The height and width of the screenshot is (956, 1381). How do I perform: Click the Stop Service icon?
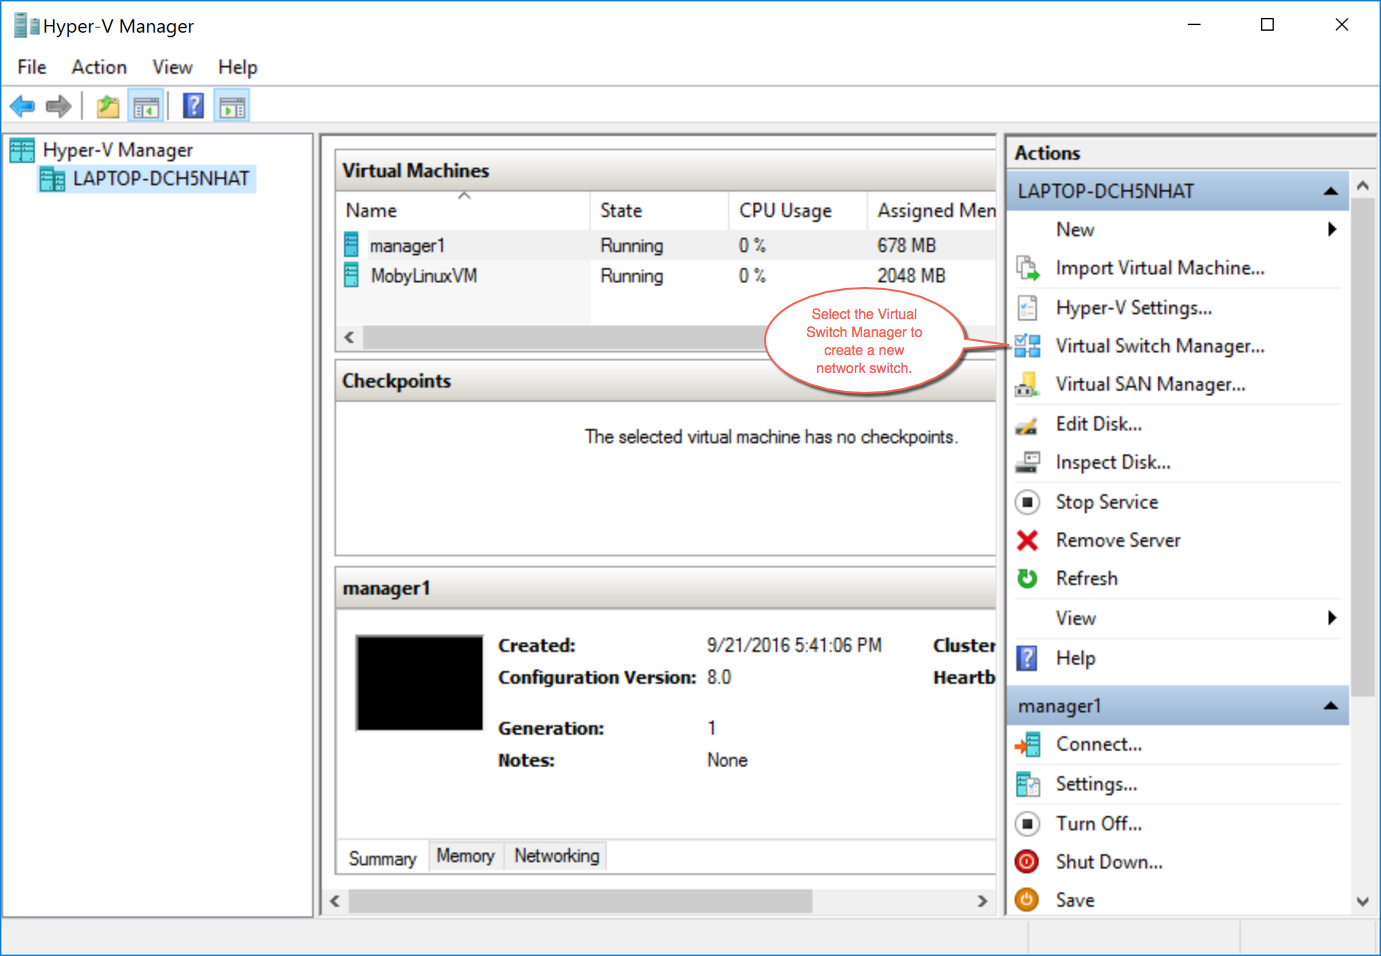click(x=1026, y=501)
